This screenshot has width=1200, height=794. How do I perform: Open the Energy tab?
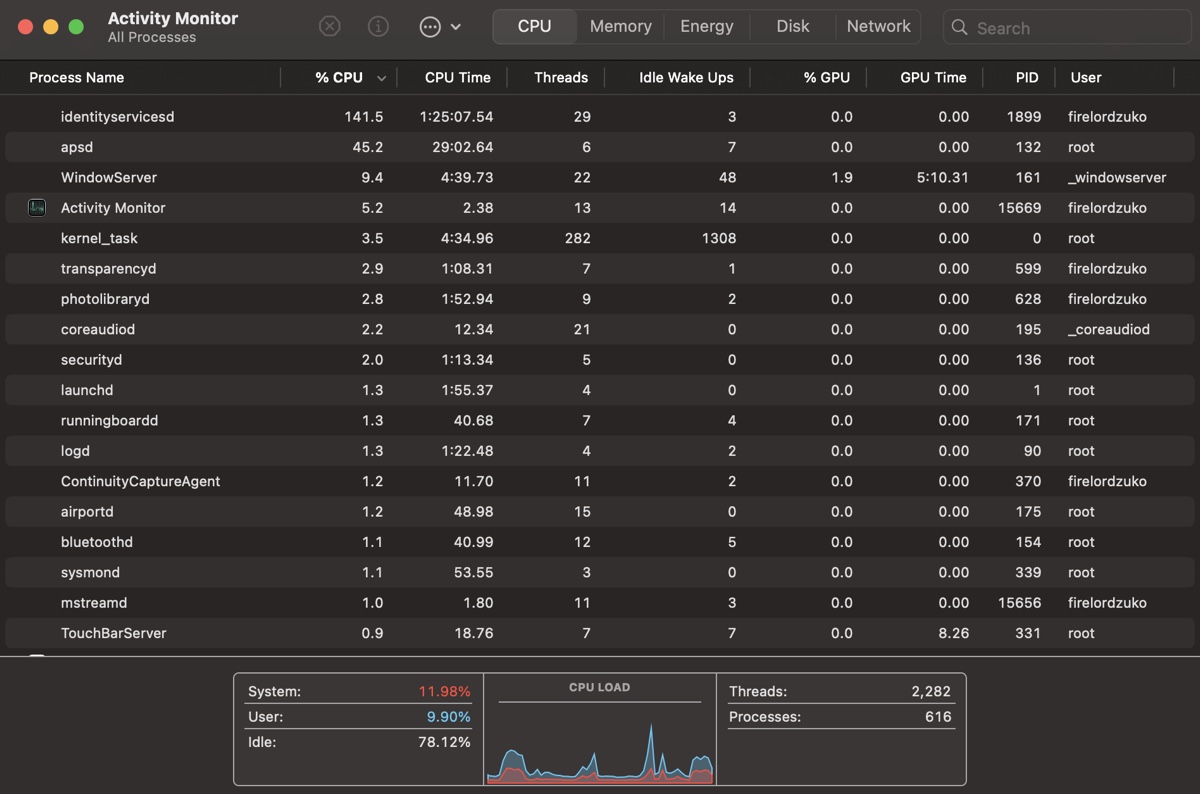(x=706, y=27)
